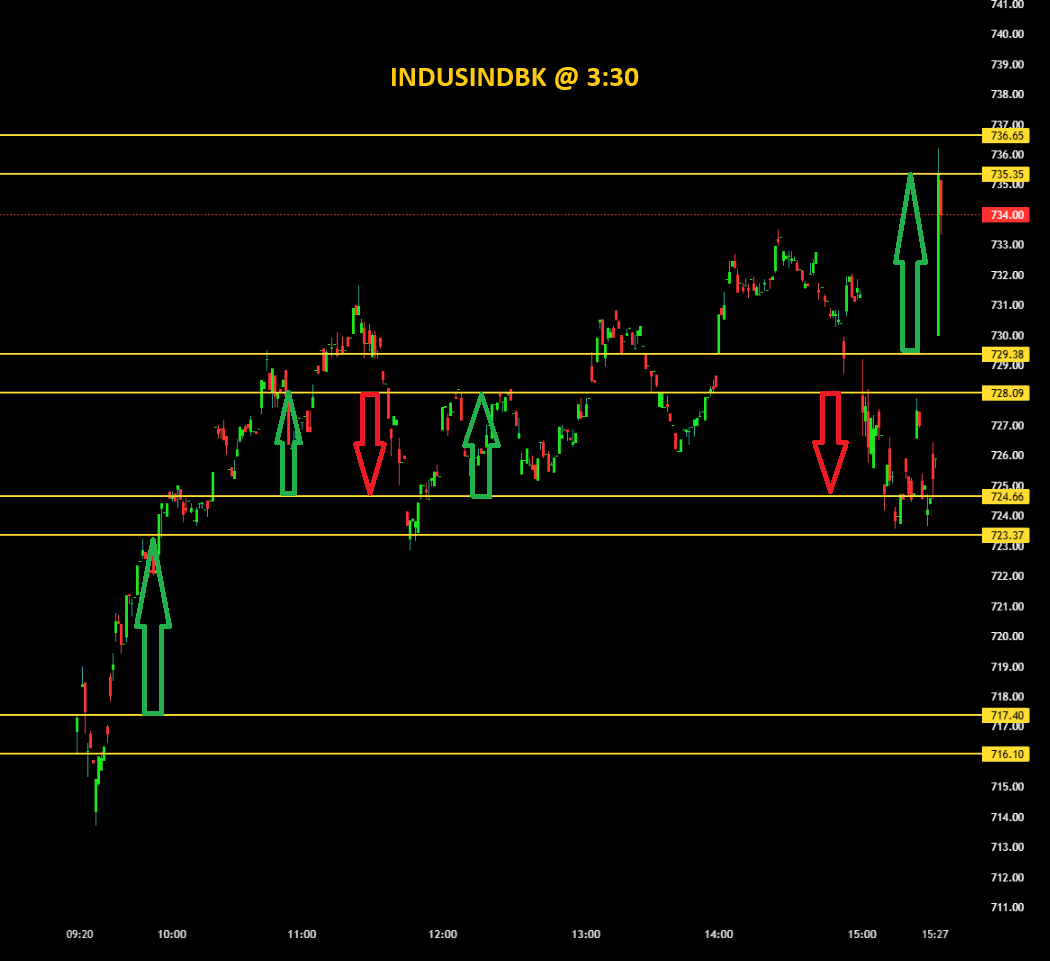Click the 12:00 time axis label
The width and height of the screenshot is (1050, 961).
[x=442, y=934]
